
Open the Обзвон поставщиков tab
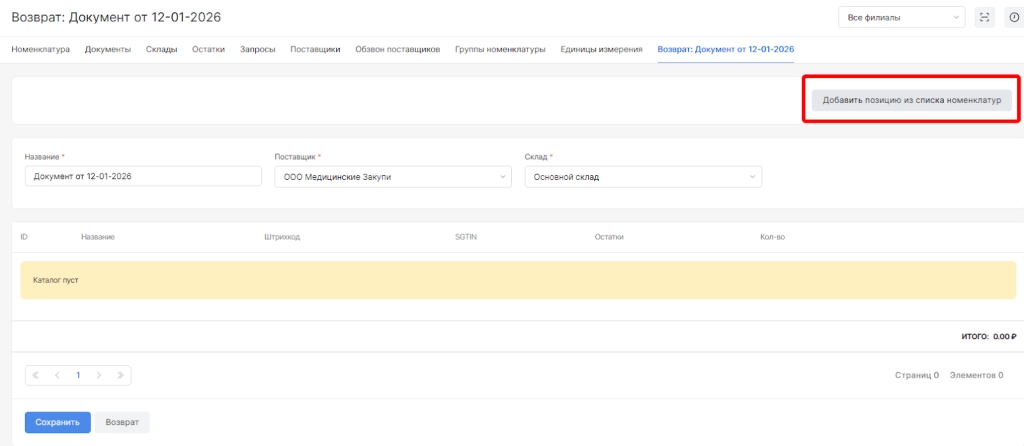pos(397,49)
